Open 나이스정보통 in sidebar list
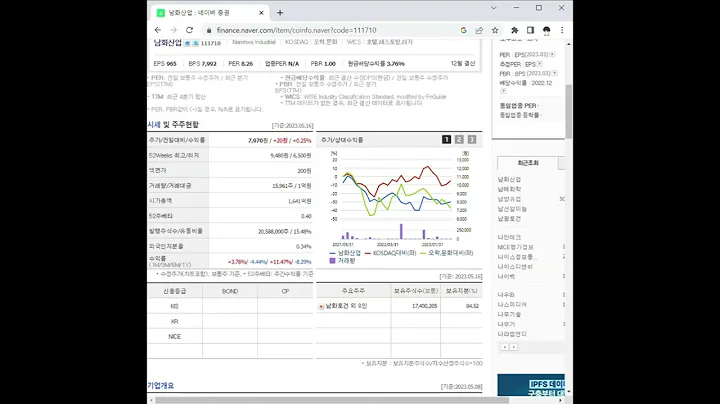 pos(517,257)
